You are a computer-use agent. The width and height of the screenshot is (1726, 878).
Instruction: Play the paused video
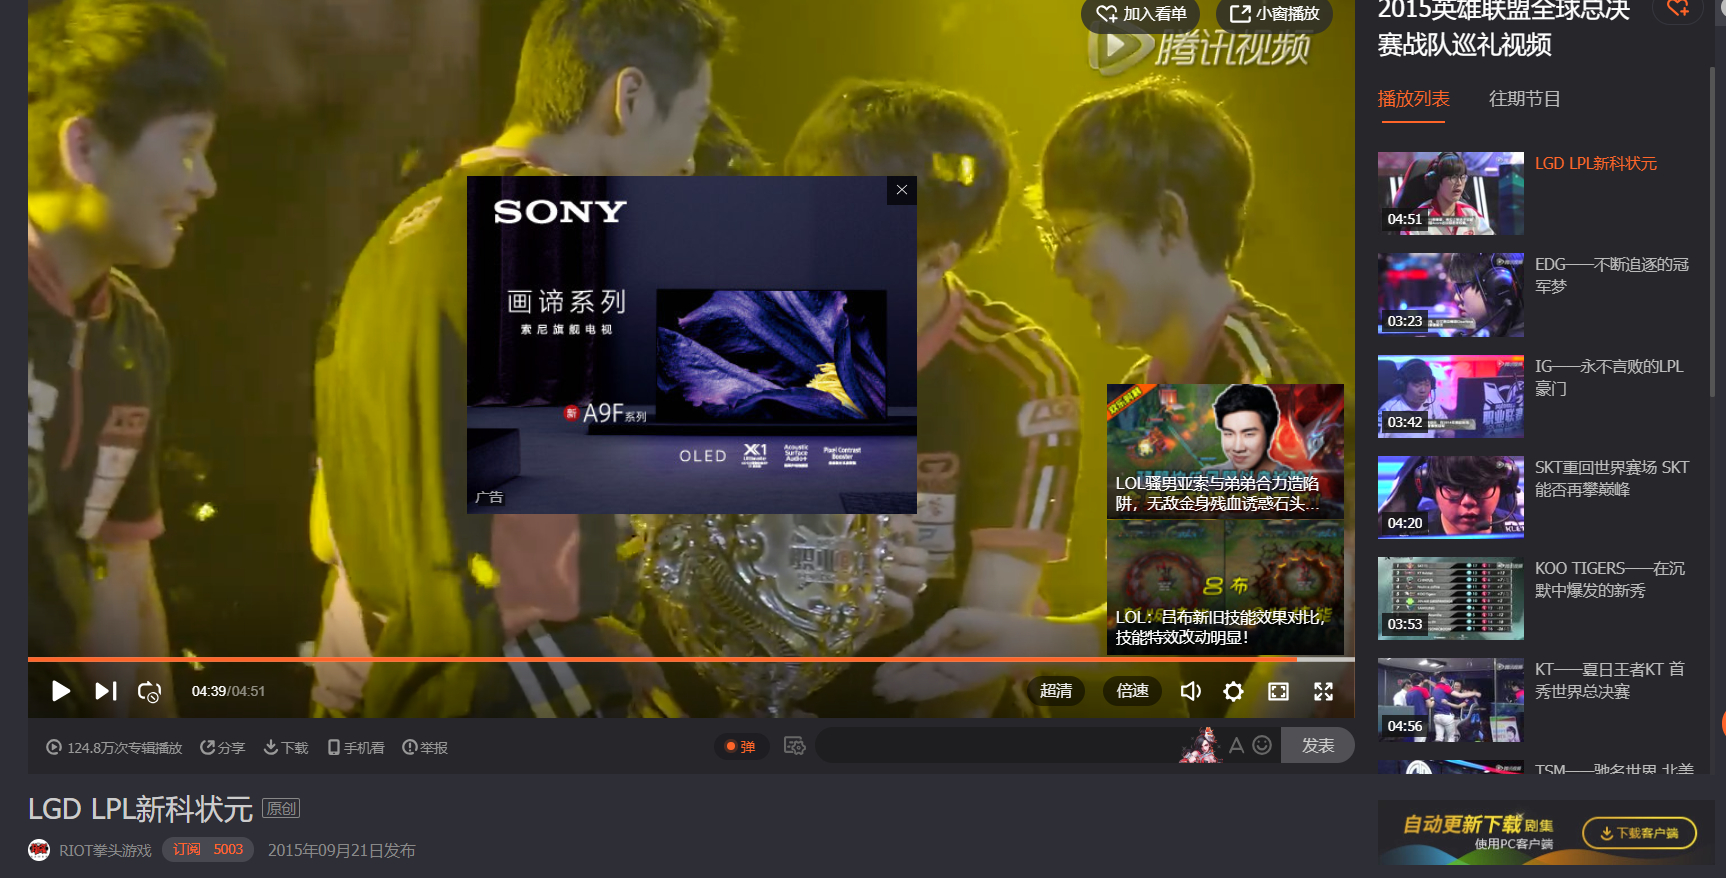61,691
